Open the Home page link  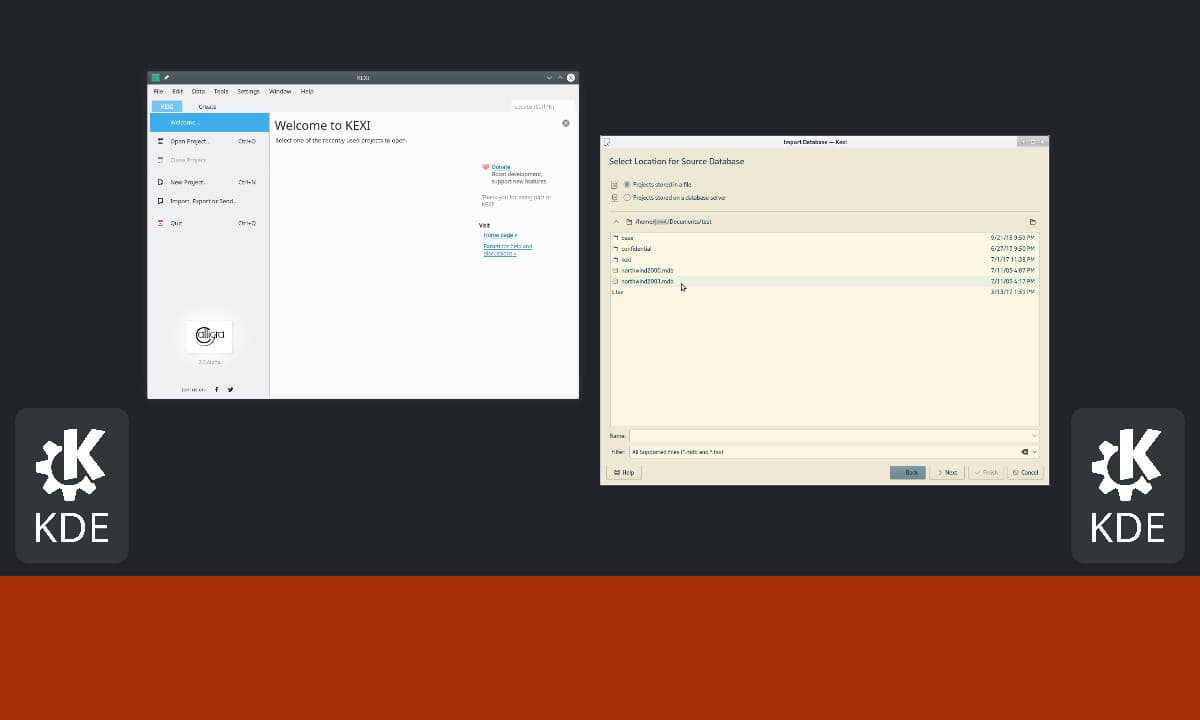click(x=500, y=235)
